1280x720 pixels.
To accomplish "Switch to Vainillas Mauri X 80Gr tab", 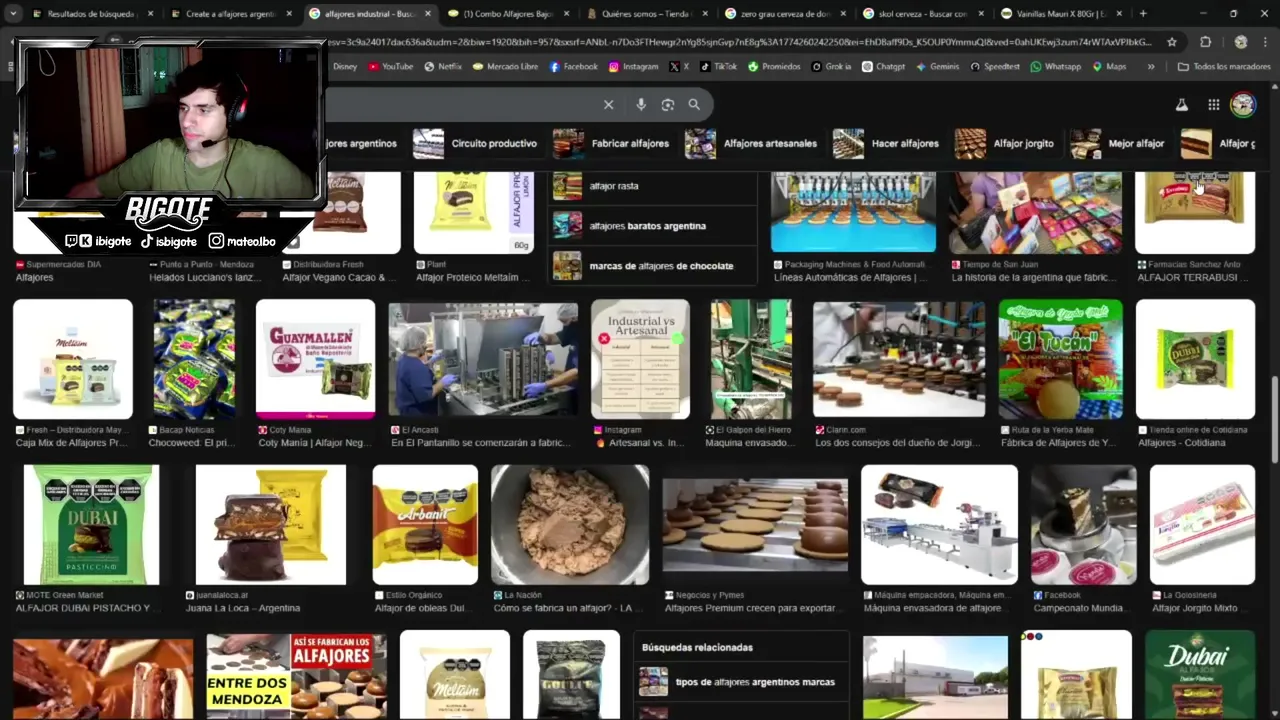I will pyautogui.click(x=1060, y=14).
